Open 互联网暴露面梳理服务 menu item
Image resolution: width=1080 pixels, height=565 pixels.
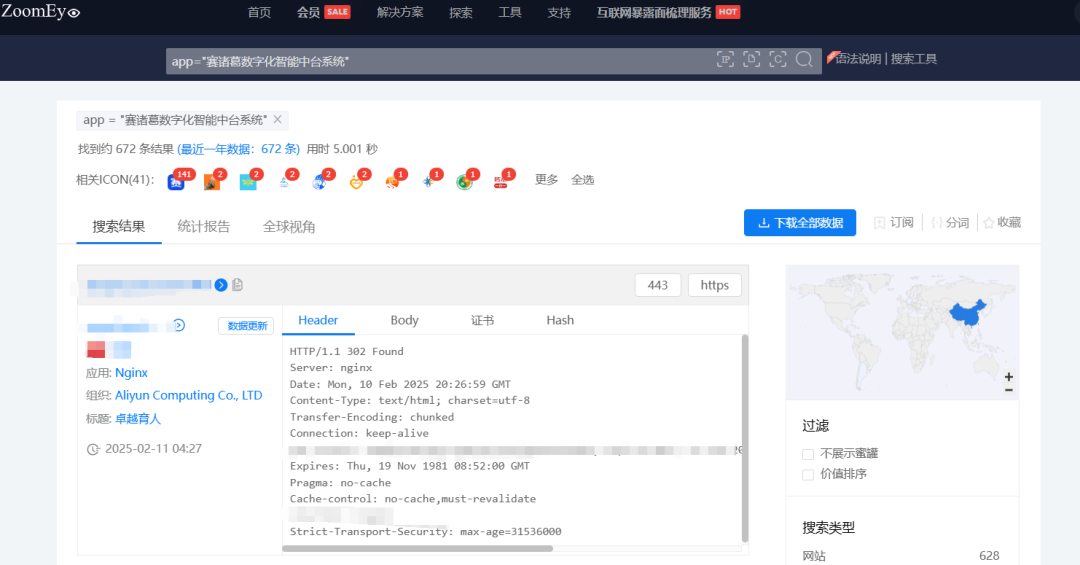654,12
